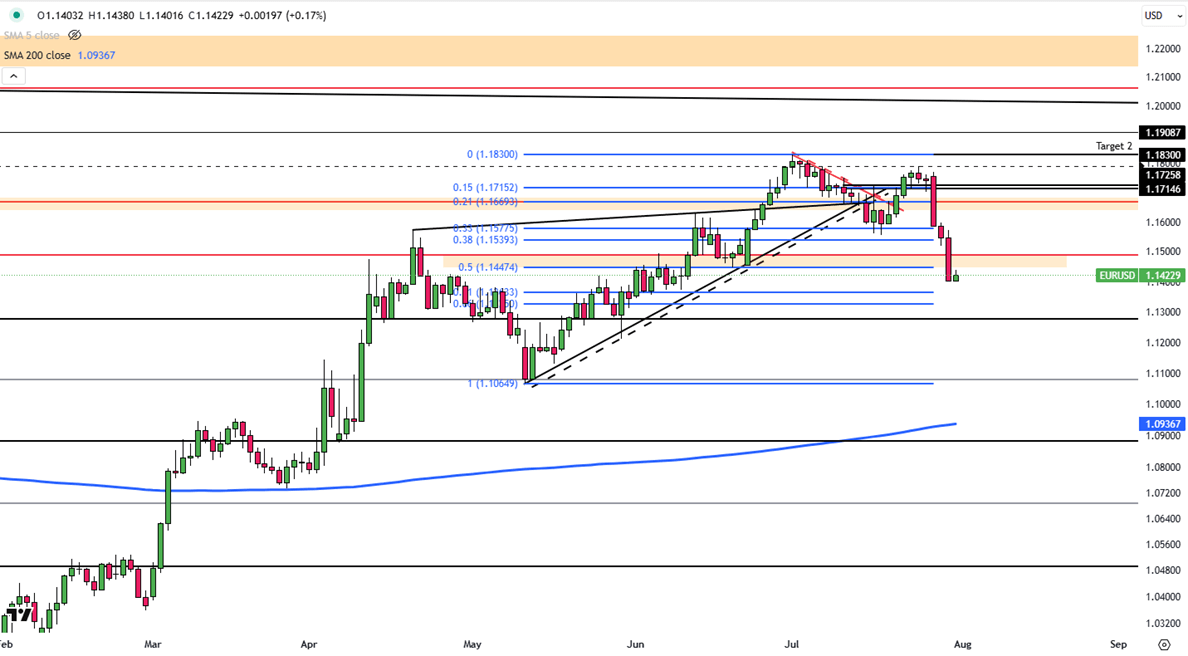This screenshot has height=656, width=1188.
Task: Open chart settings gear in the bottom corner
Action: tap(1164, 645)
